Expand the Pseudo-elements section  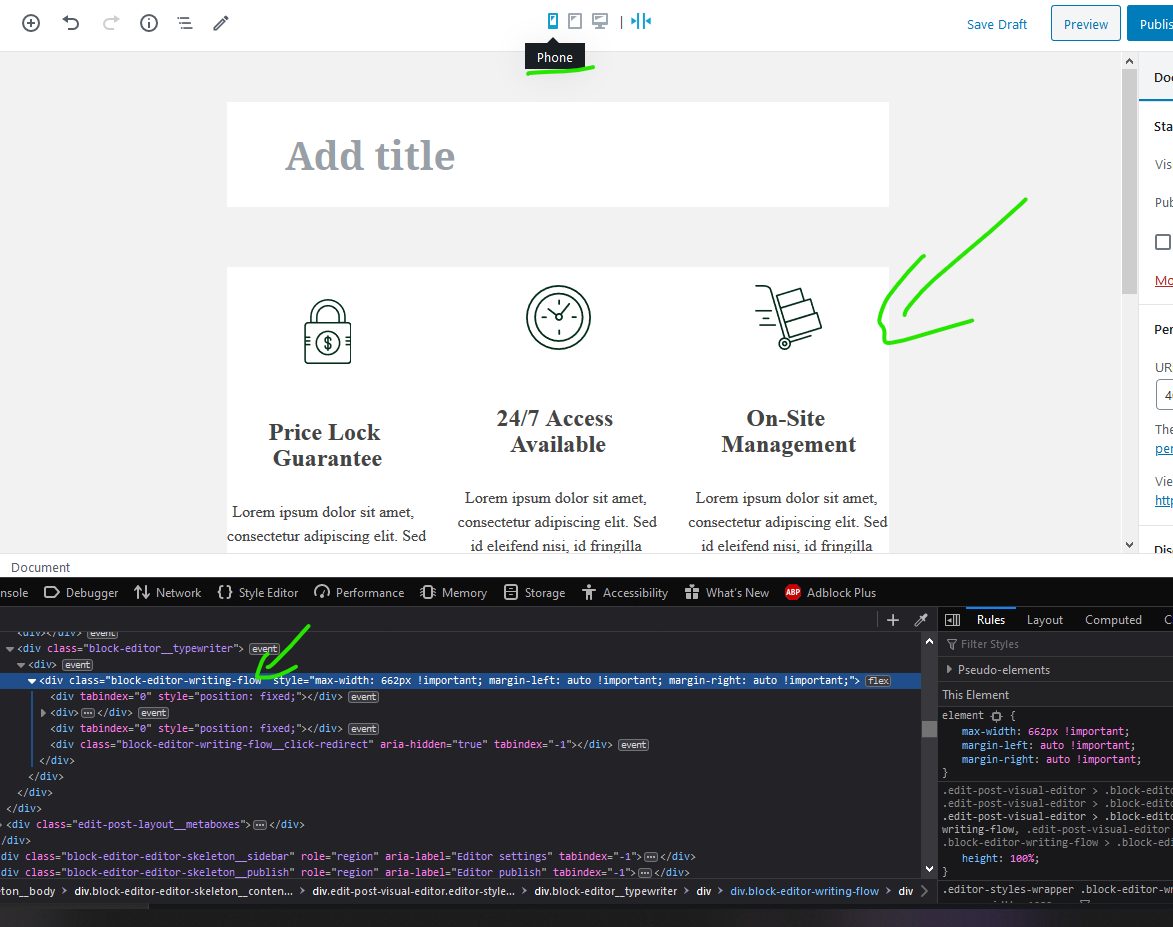click(x=949, y=670)
